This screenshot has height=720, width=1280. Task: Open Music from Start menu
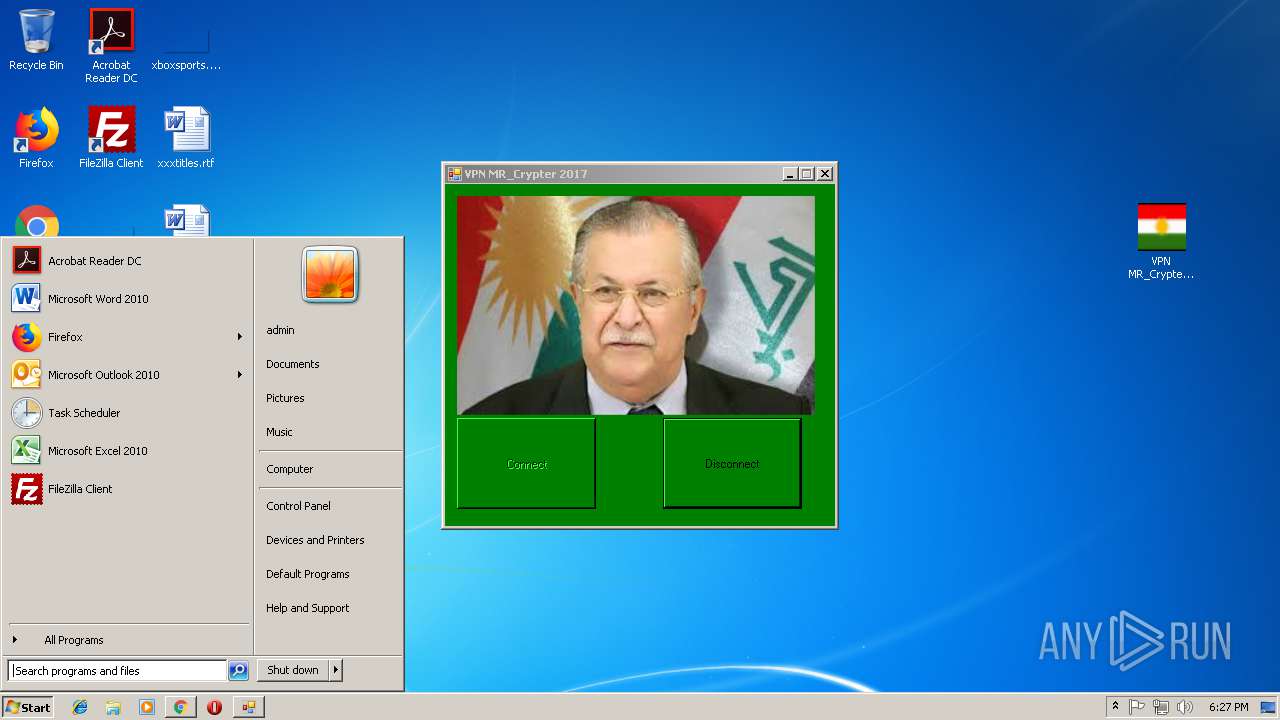coord(279,432)
